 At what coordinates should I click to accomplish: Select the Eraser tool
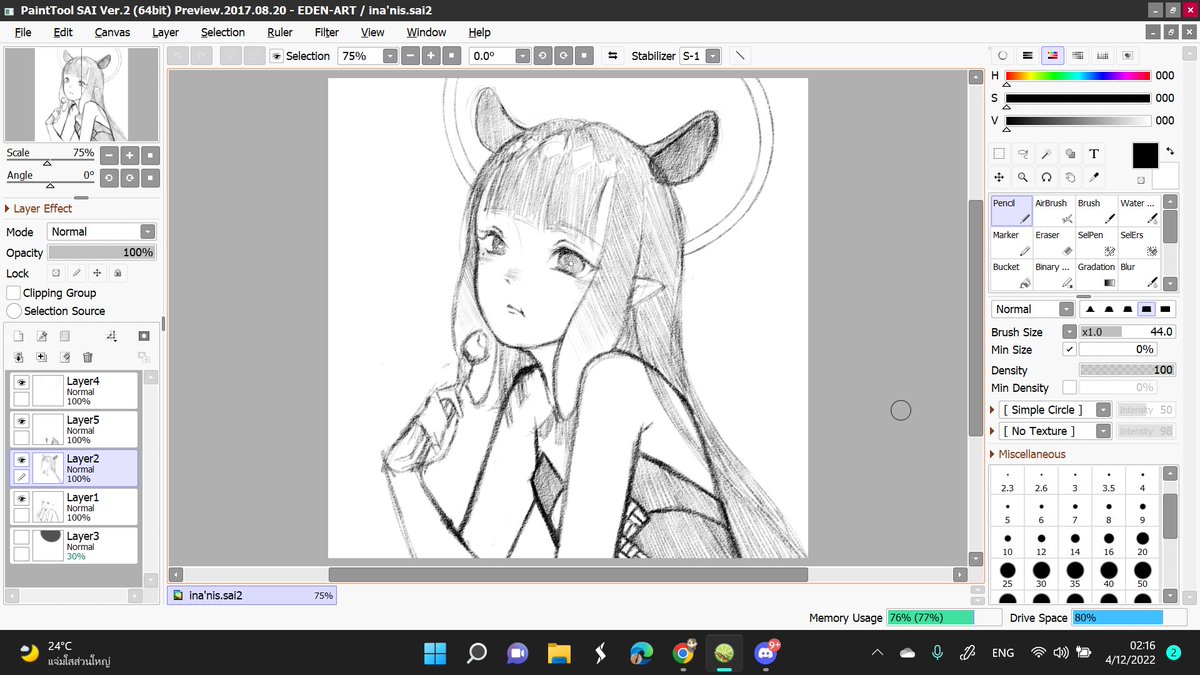[x=1053, y=242]
